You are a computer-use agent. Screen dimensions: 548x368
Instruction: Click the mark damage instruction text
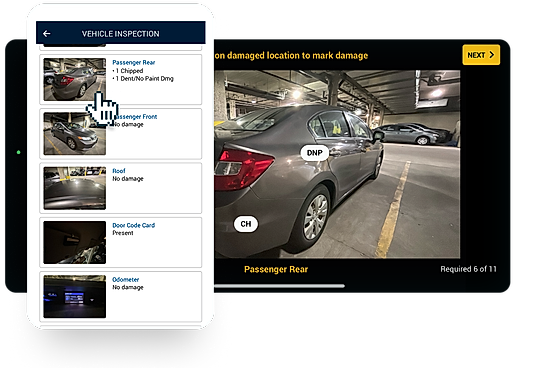(x=291, y=56)
